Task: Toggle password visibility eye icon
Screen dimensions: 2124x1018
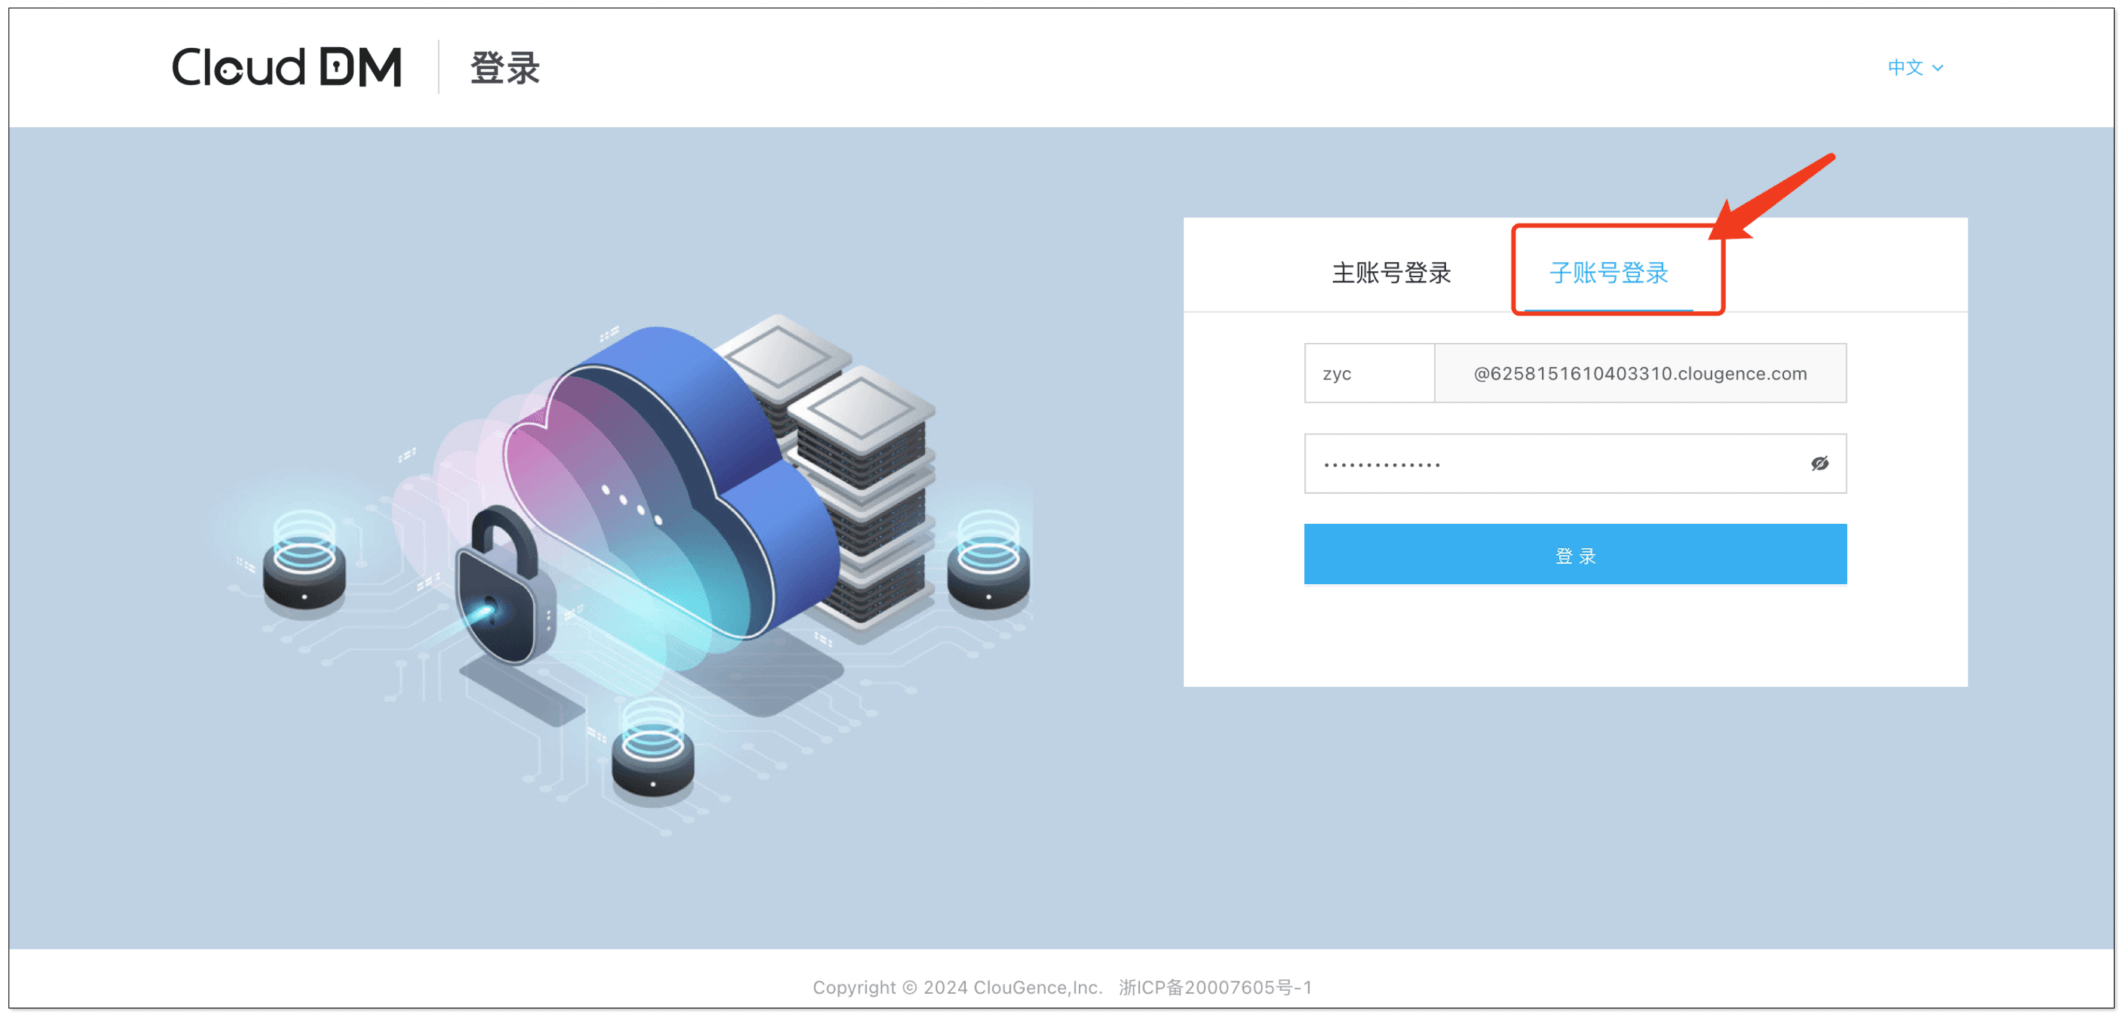Action: coord(1819,463)
